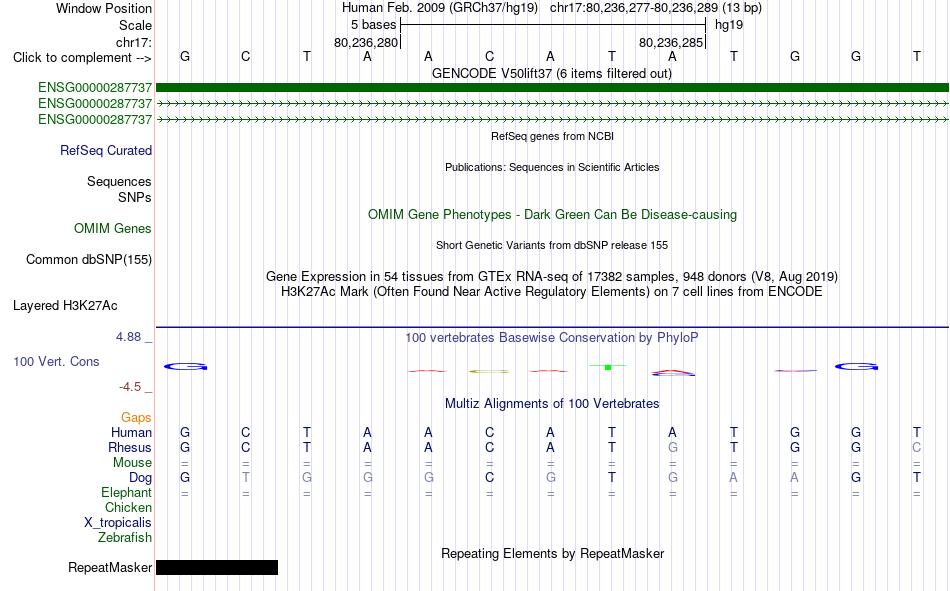950x591 pixels.
Task: Open the 'RefSeq genes from NCBI' track title
Action: point(553,136)
